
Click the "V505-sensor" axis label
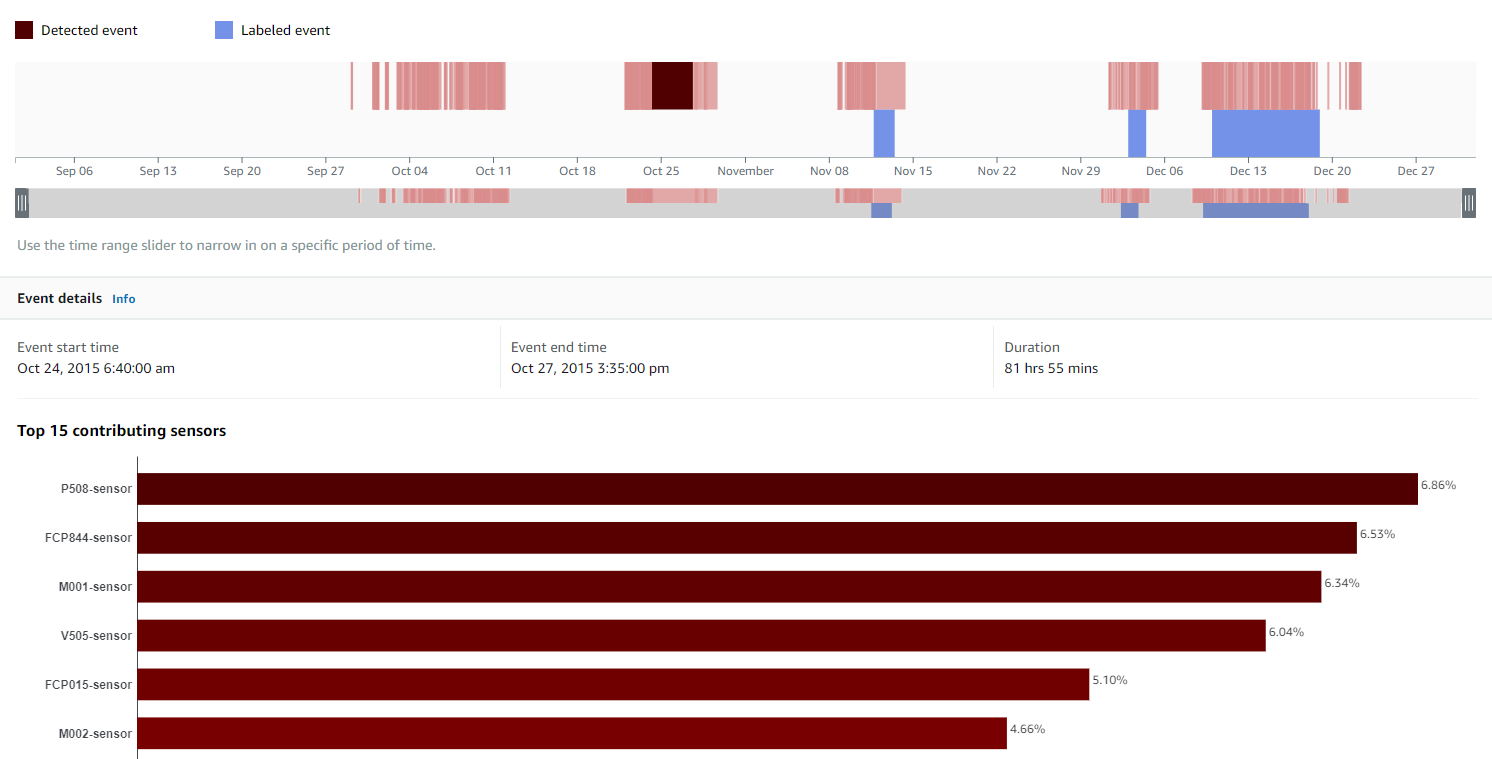coord(96,636)
